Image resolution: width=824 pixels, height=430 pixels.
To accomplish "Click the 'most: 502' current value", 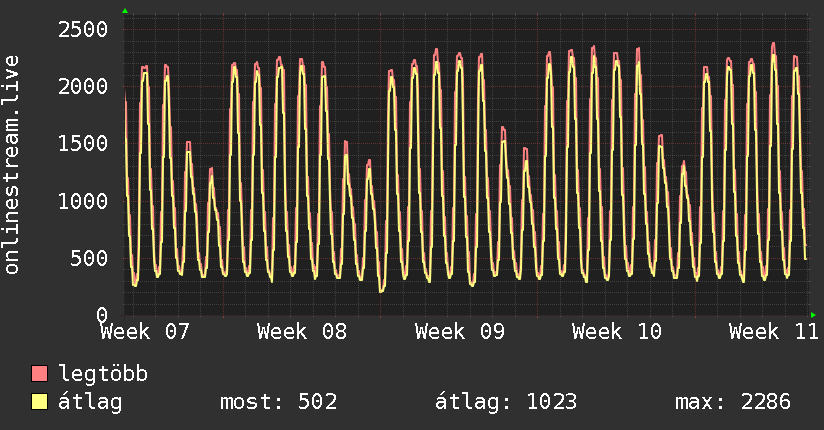I will pyautogui.click(x=279, y=402).
